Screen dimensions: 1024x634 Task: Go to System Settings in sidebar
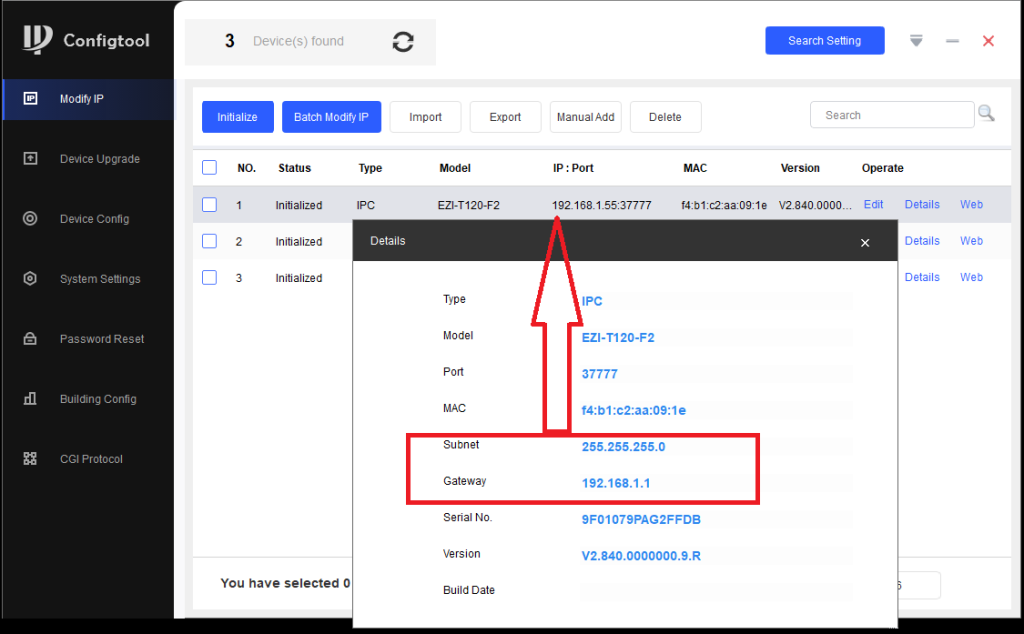99,279
